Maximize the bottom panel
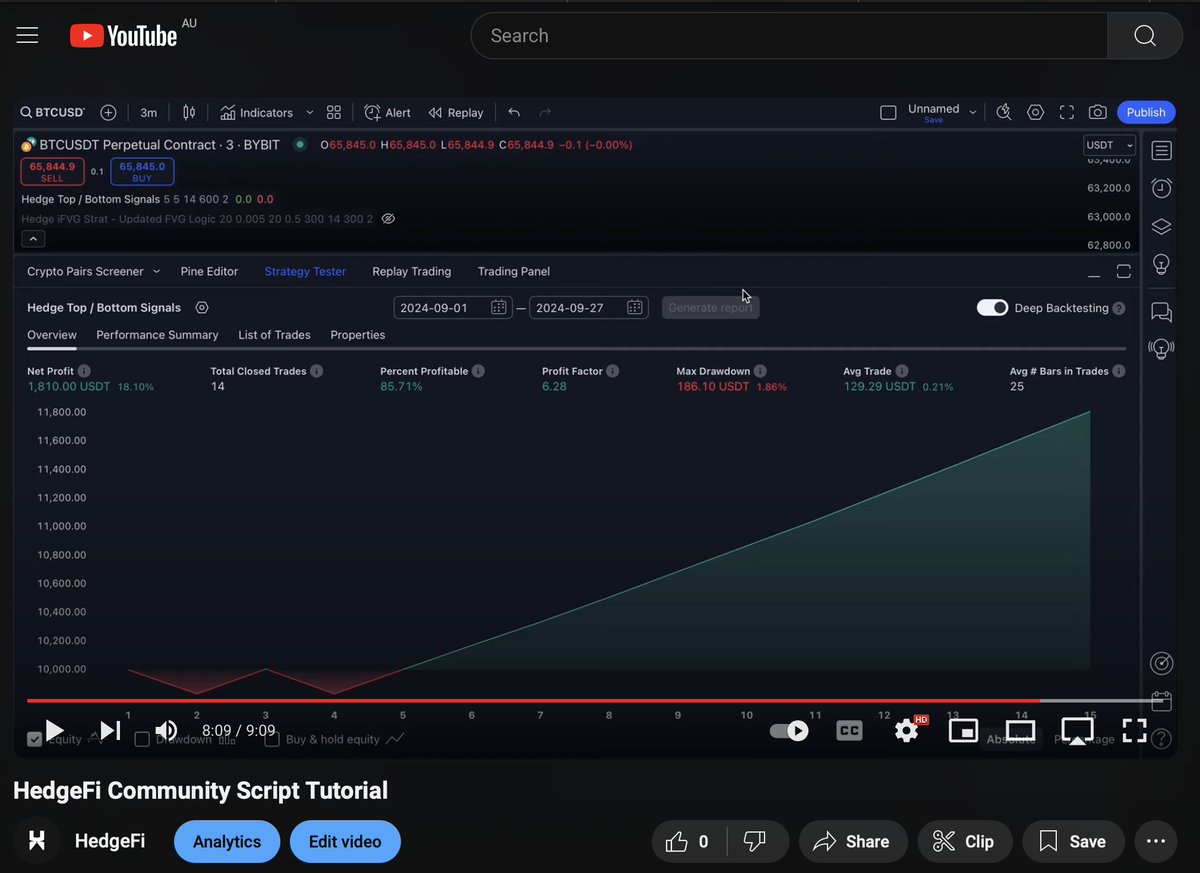1200x873 pixels. [x=1123, y=272]
